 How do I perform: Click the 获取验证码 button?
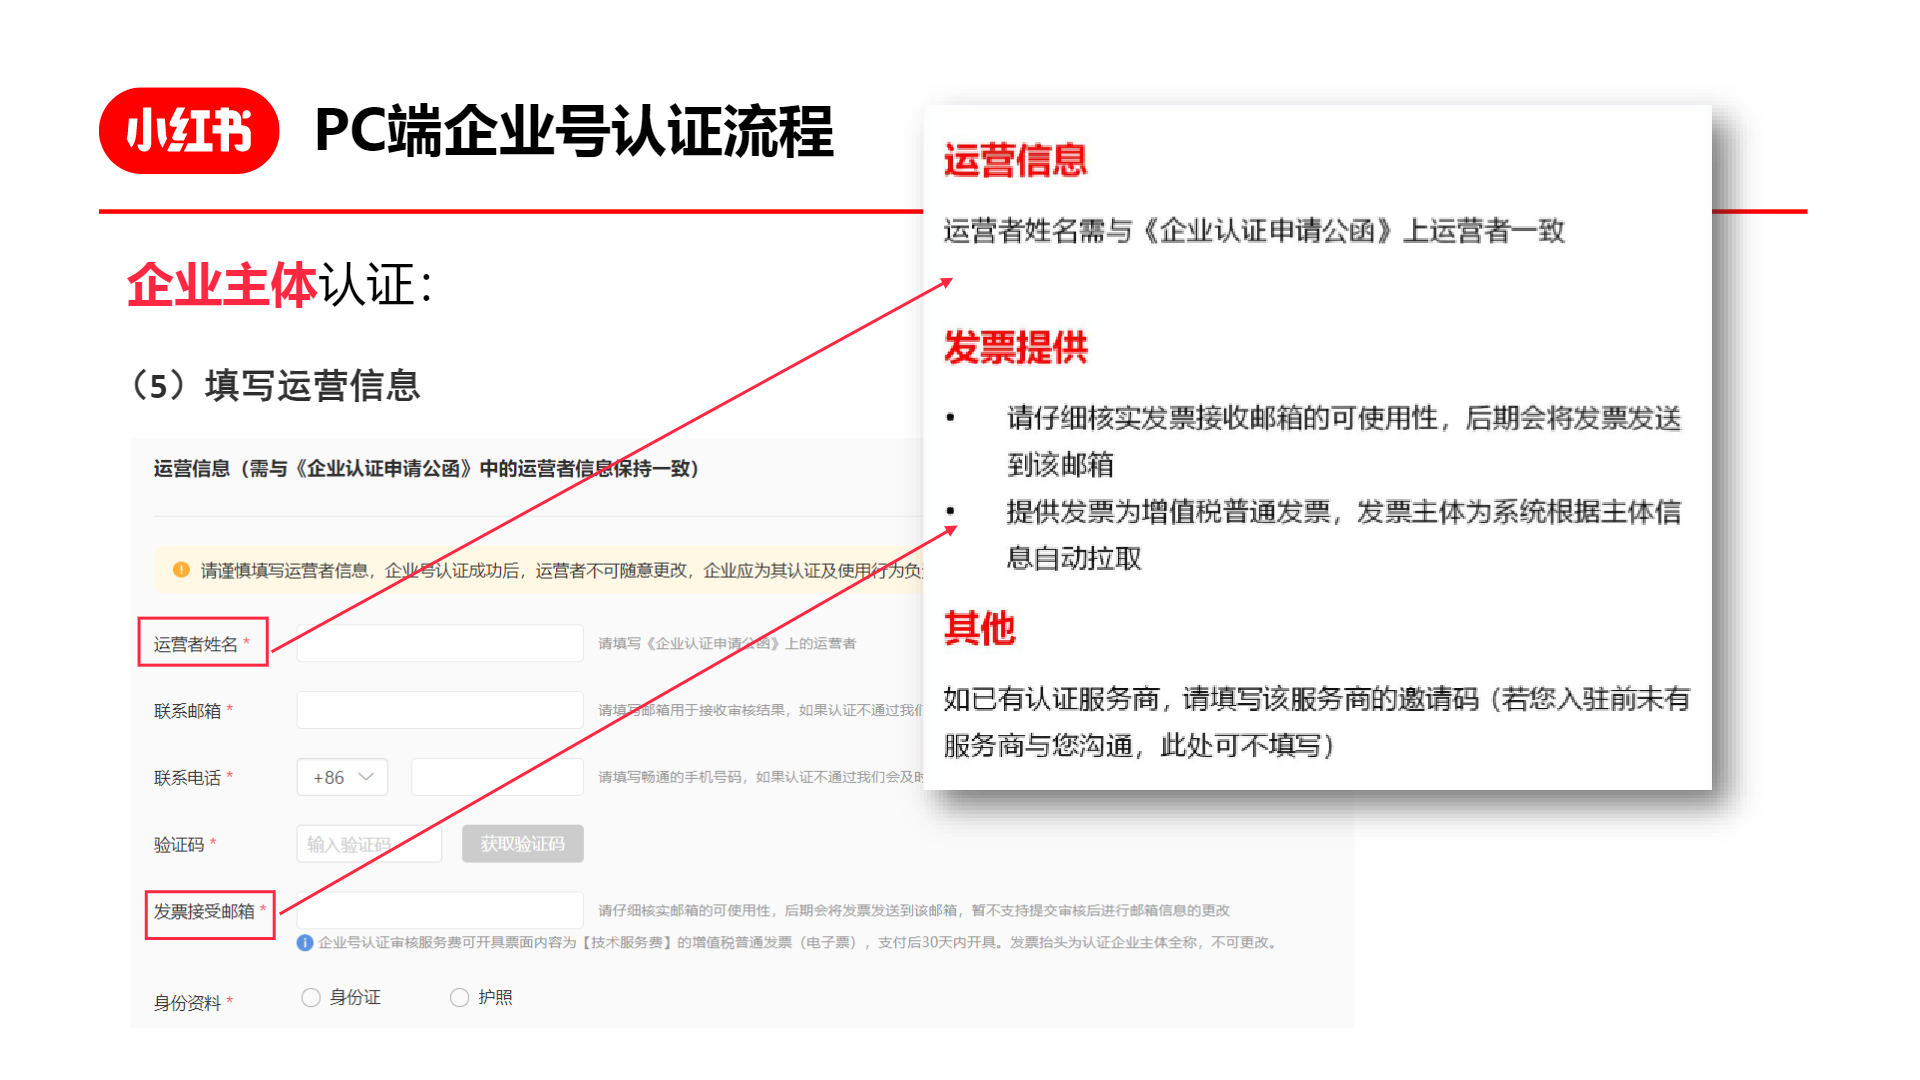click(522, 844)
